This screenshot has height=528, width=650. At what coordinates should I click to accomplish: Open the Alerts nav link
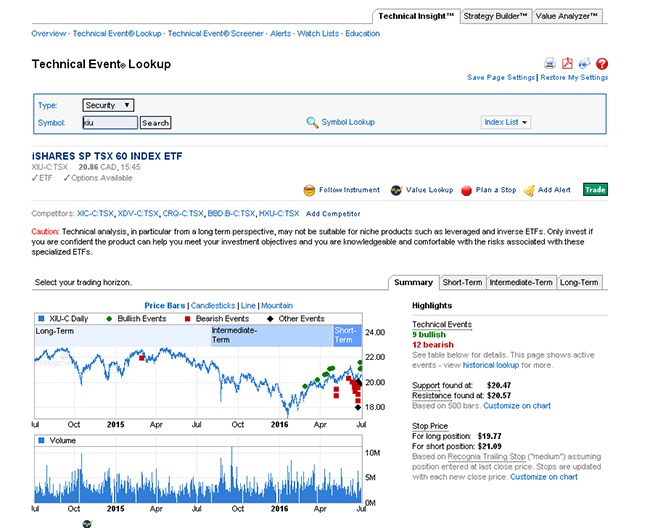(x=280, y=34)
